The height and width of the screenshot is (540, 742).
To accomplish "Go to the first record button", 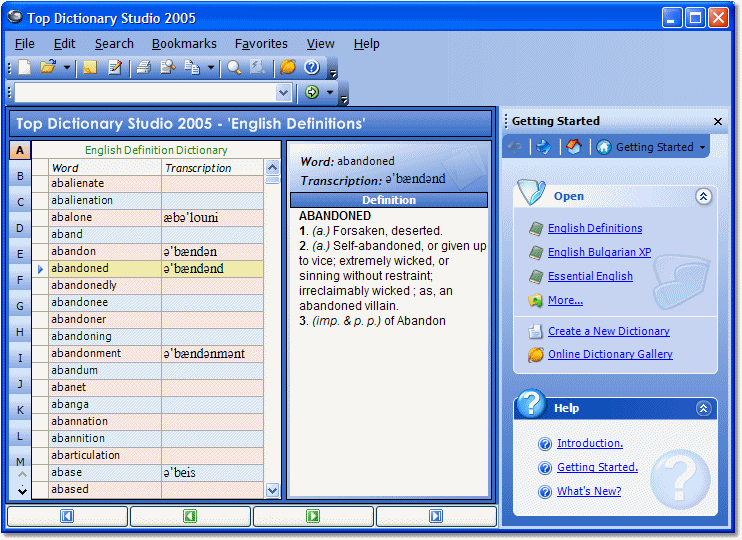I will (67, 516).
